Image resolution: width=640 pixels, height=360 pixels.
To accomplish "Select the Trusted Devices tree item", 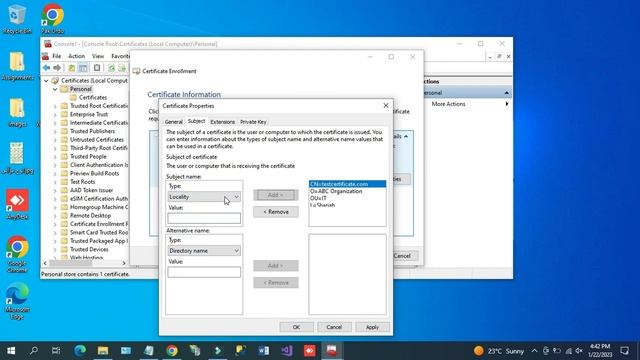I will pyautogui.click(x=89, y=249).
